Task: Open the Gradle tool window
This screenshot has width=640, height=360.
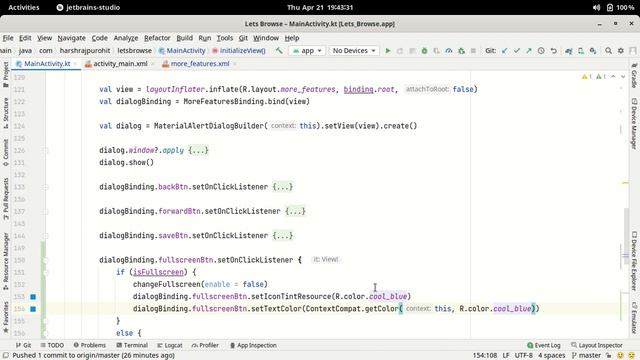Action: (x=634, y=76)
